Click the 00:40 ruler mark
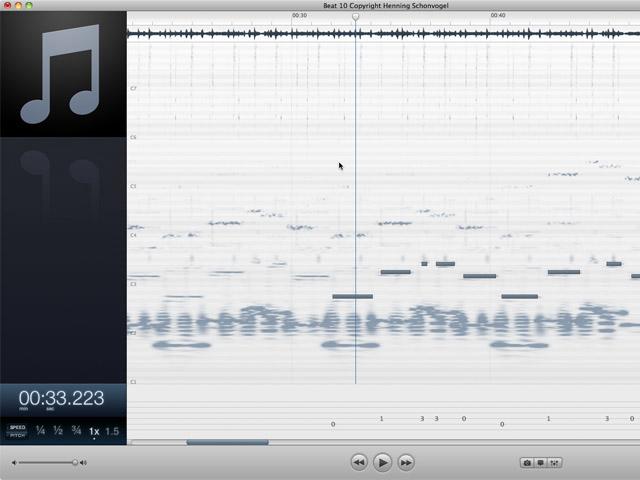The width and height of the screenshot is (640, 480). (x=498, y=15)
